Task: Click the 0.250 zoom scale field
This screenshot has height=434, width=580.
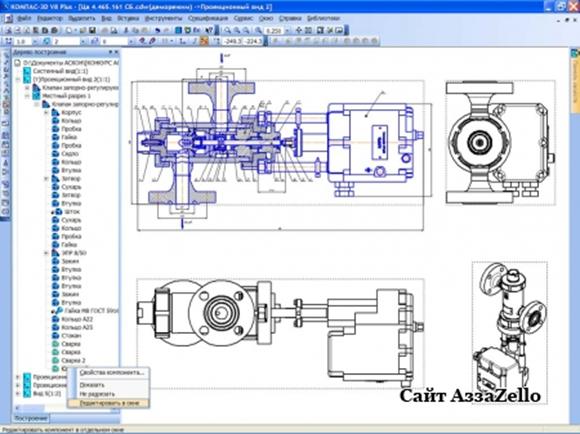Action: click(274, 30)
